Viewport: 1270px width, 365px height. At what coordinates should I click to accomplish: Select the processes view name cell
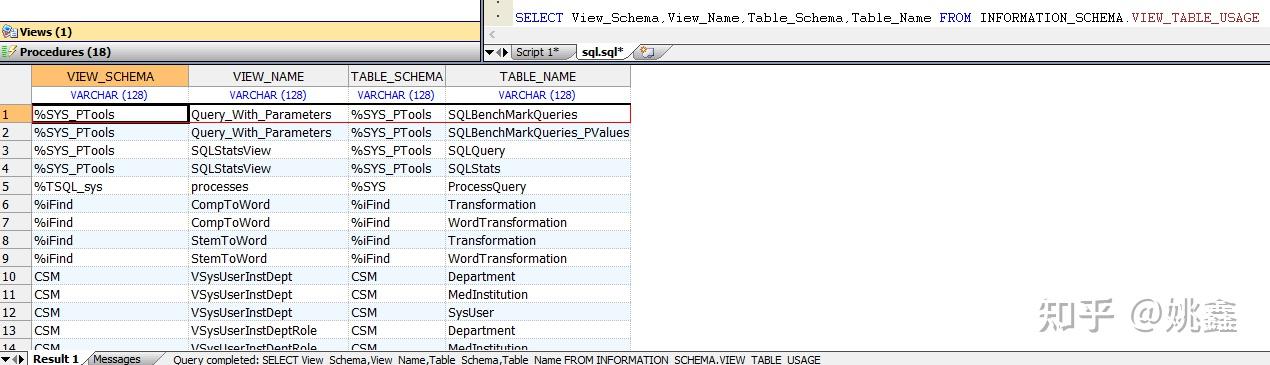pos(268,186)
